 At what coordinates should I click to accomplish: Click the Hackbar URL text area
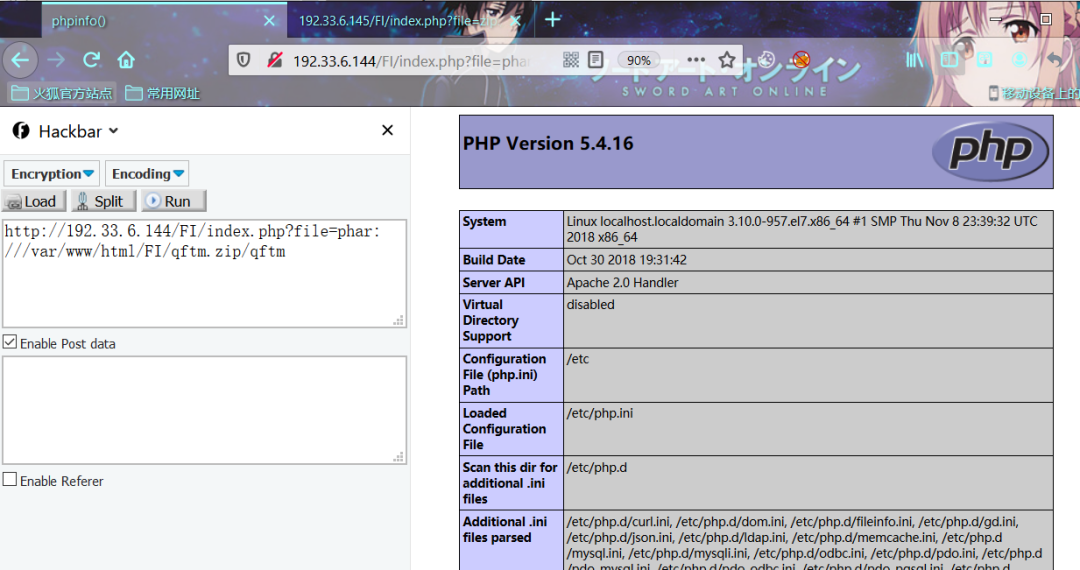coord(205,273)
